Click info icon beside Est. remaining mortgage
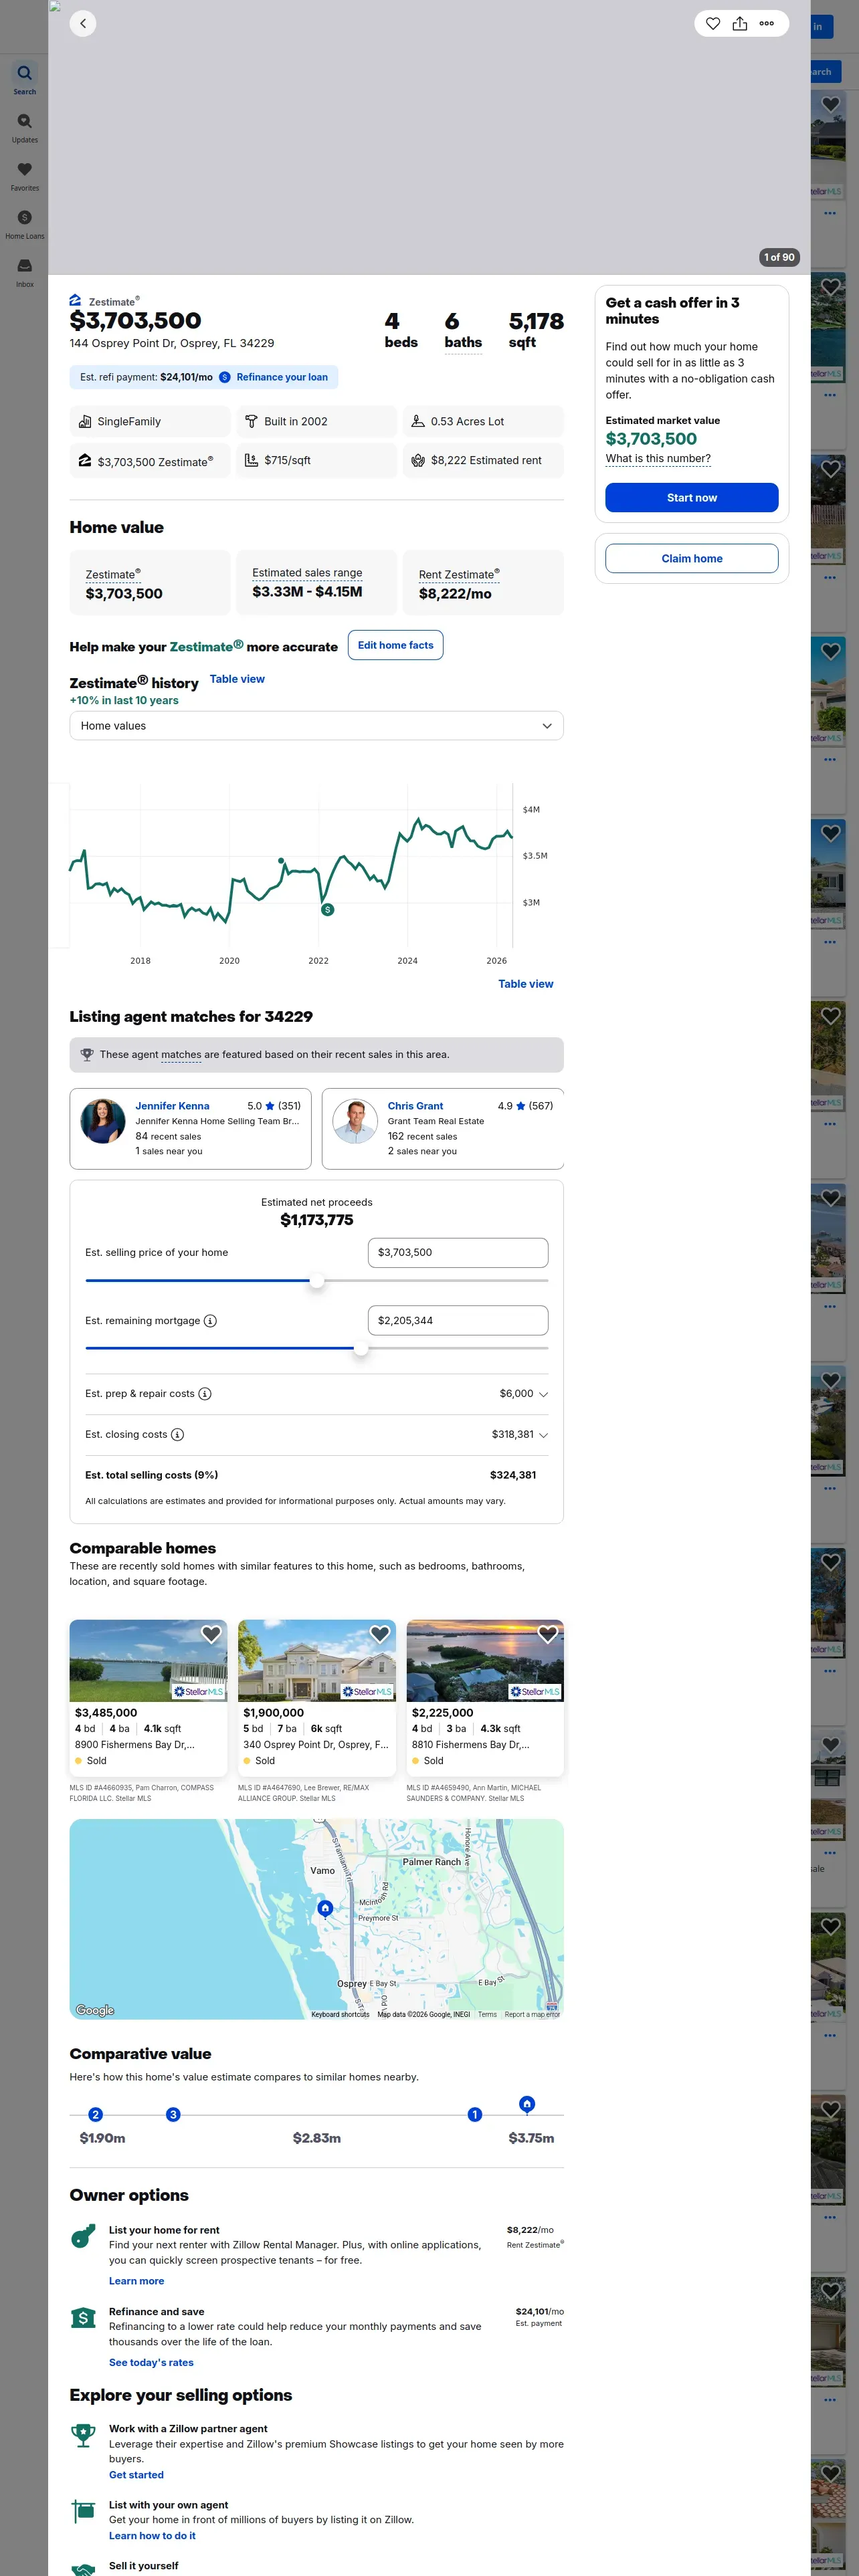Viewport: 859px width, 2576px height. 210,1321
